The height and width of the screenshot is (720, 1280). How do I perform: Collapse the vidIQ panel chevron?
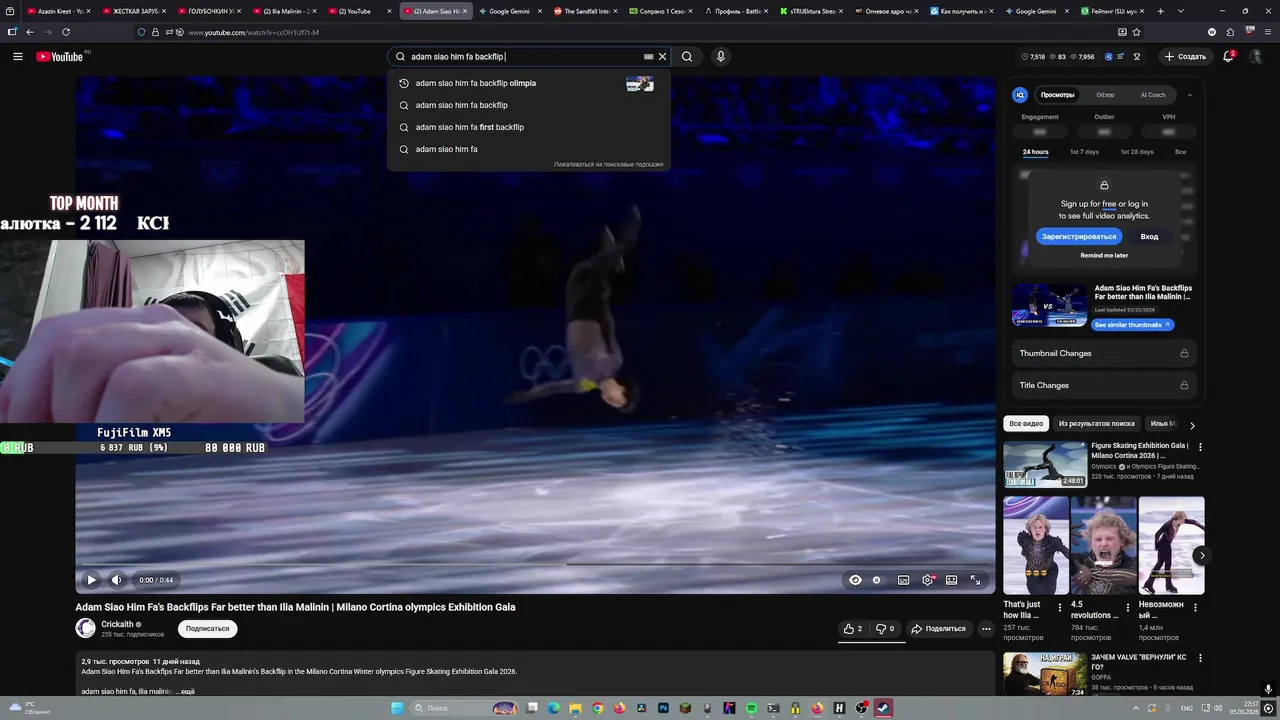(x=1190, y=95)
